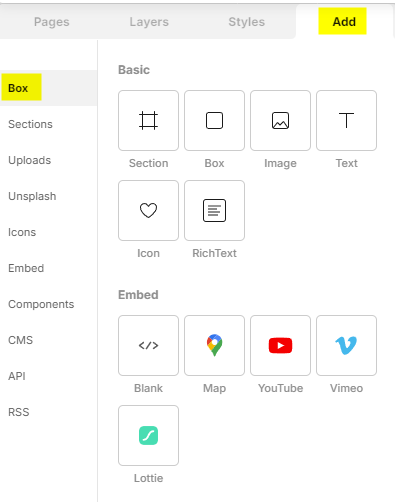Open the Components category

click(x=48, y=304)
